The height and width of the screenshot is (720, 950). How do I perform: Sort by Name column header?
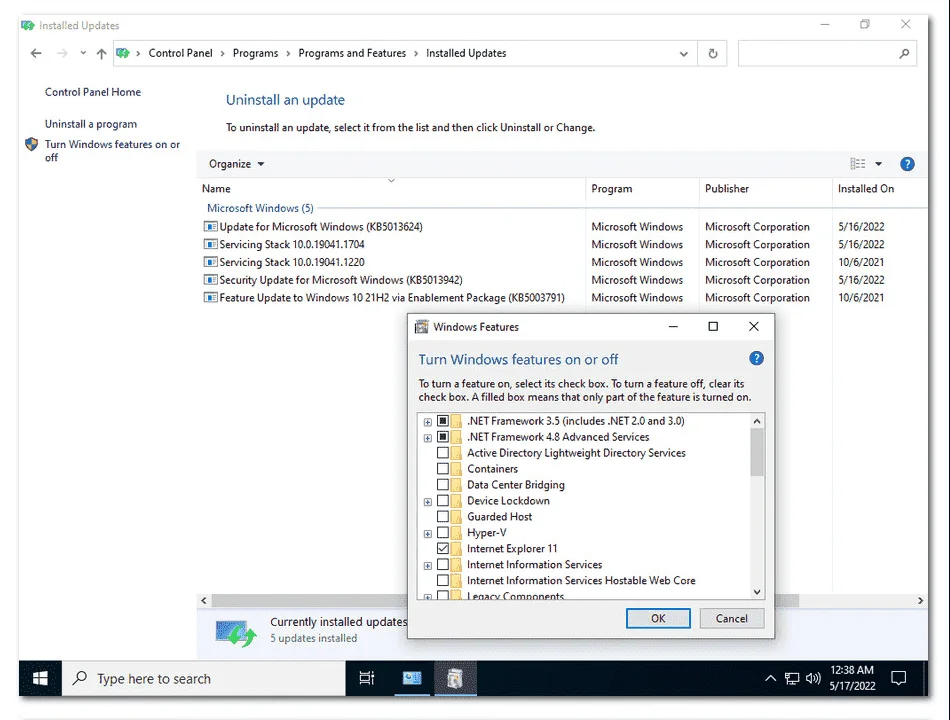click(x=391, y=188)
